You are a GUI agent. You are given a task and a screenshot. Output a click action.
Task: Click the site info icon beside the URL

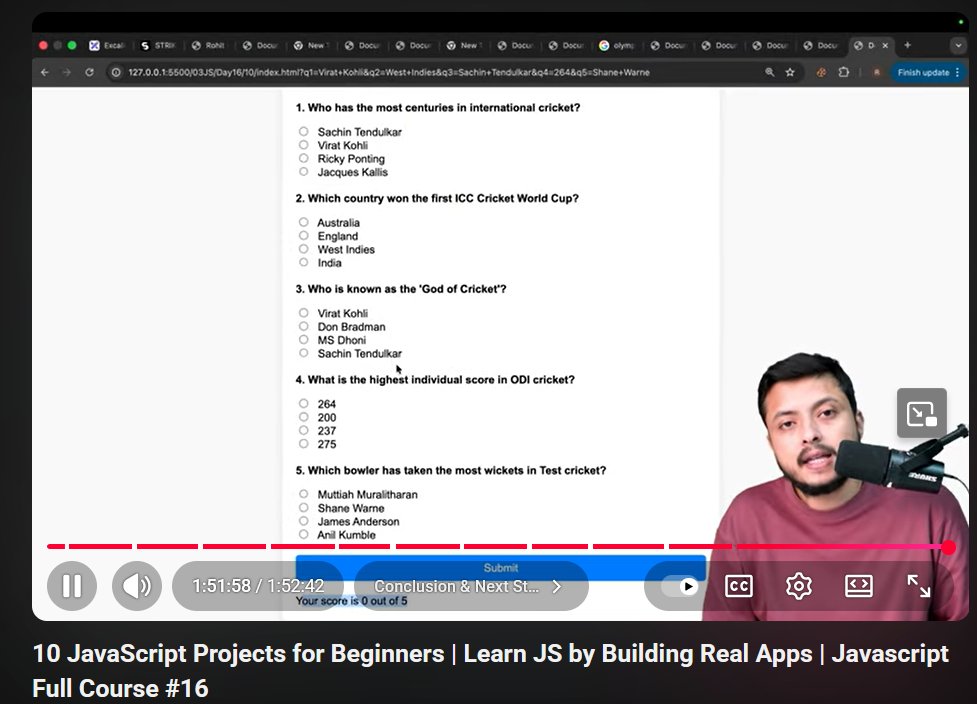(x=116, y=72)
